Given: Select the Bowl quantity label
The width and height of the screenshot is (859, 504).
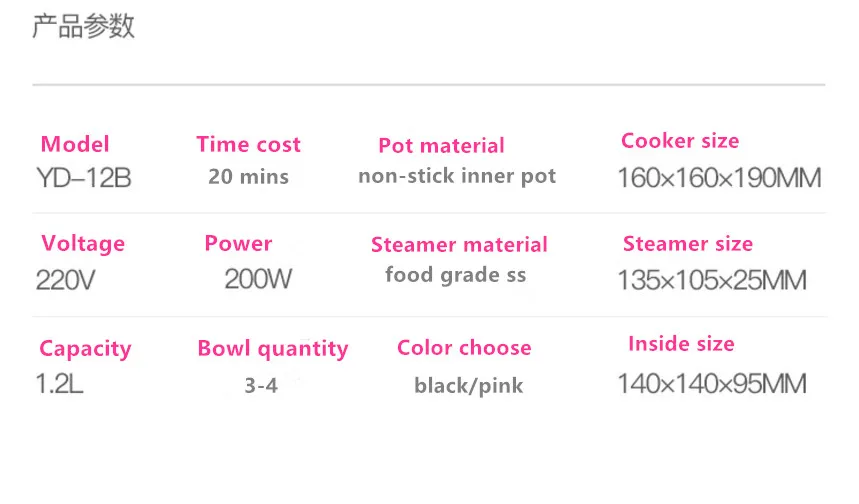Looking at the screenshot, I should coord(273,349).
